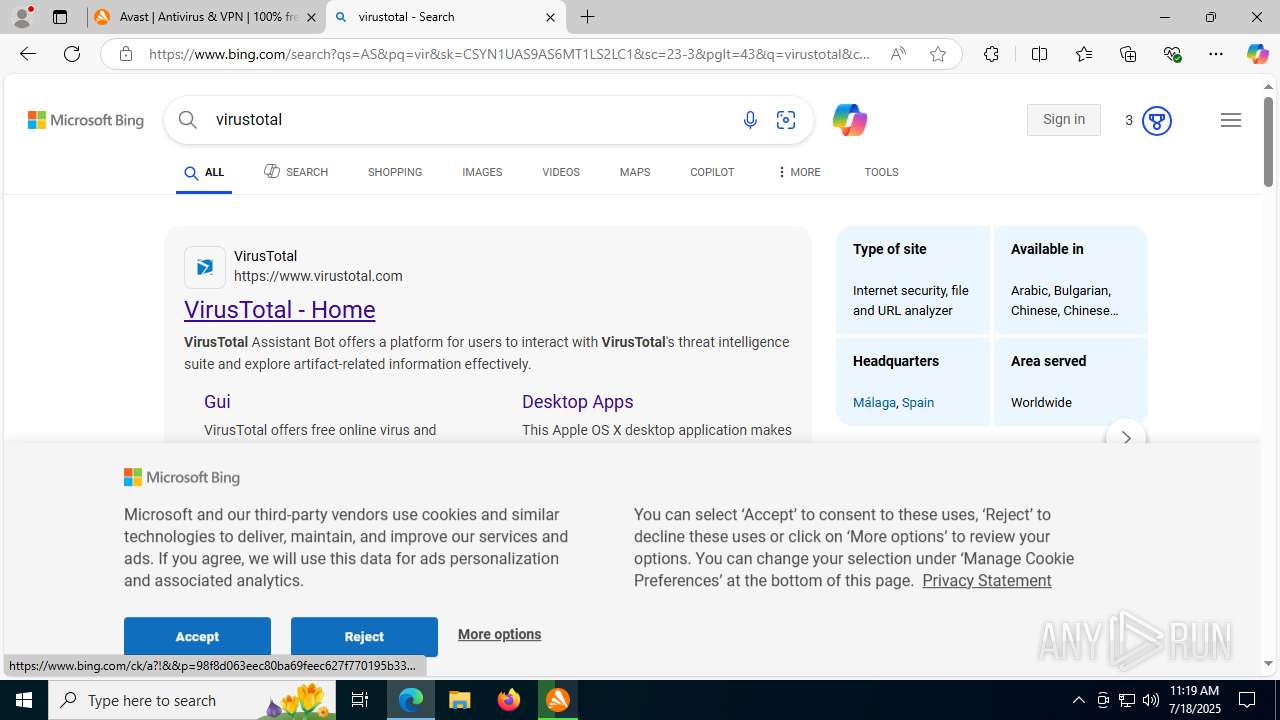Open the COPILOT tab
Viewport: 1280px width, 720px height.
(x=712, y=172)
